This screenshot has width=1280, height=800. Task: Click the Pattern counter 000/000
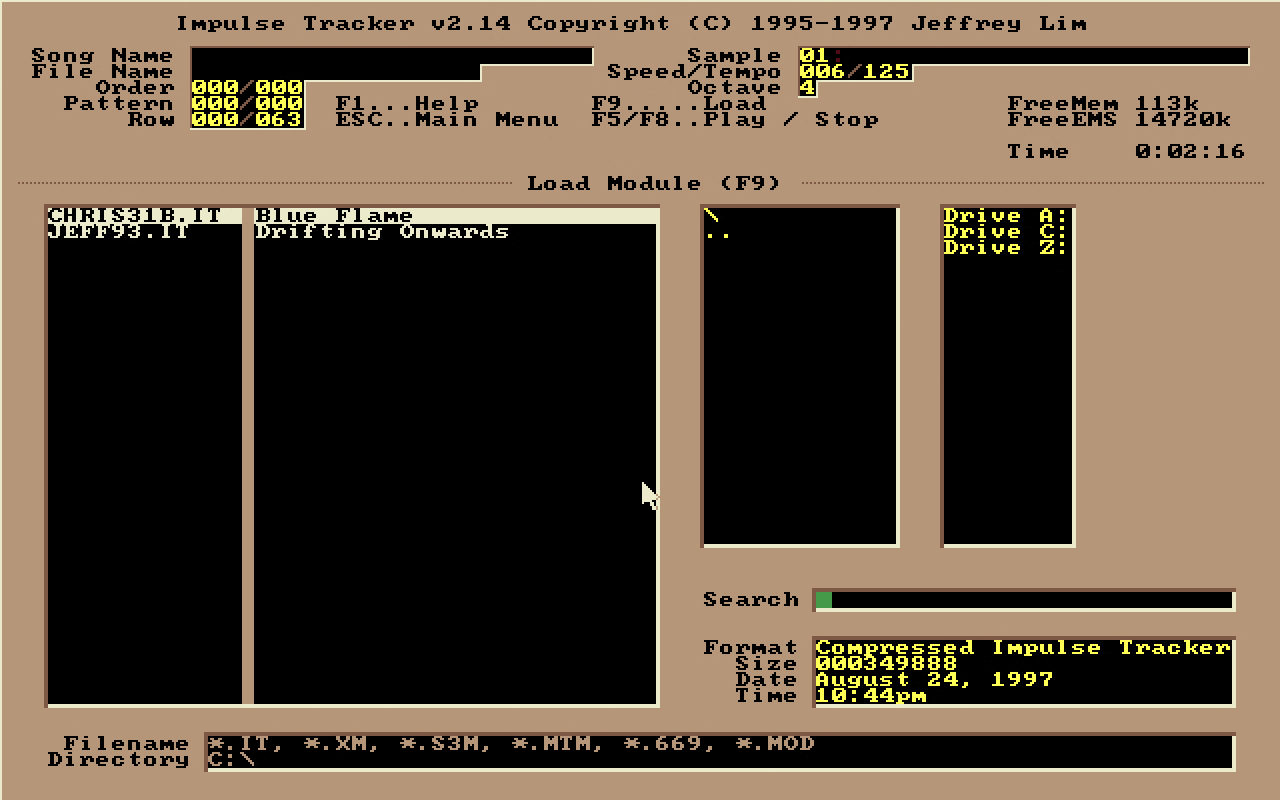(248, 104)
